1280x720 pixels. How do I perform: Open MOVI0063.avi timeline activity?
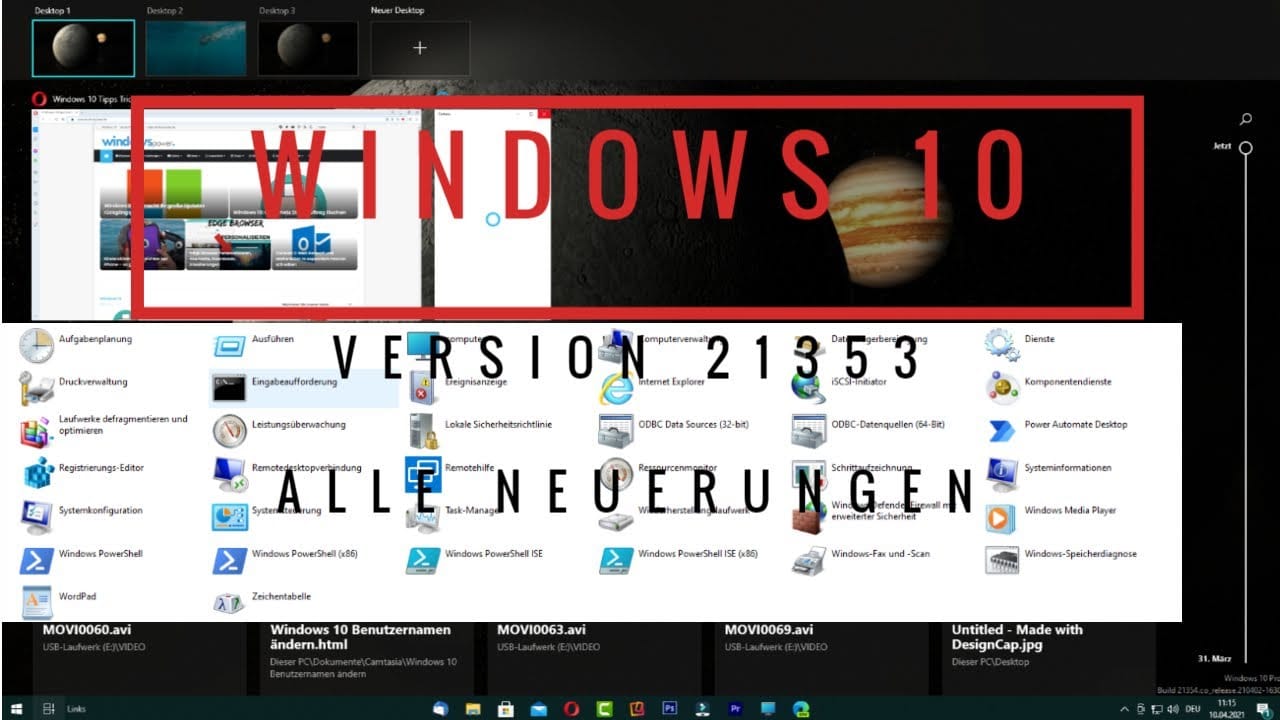coord(596,658)
